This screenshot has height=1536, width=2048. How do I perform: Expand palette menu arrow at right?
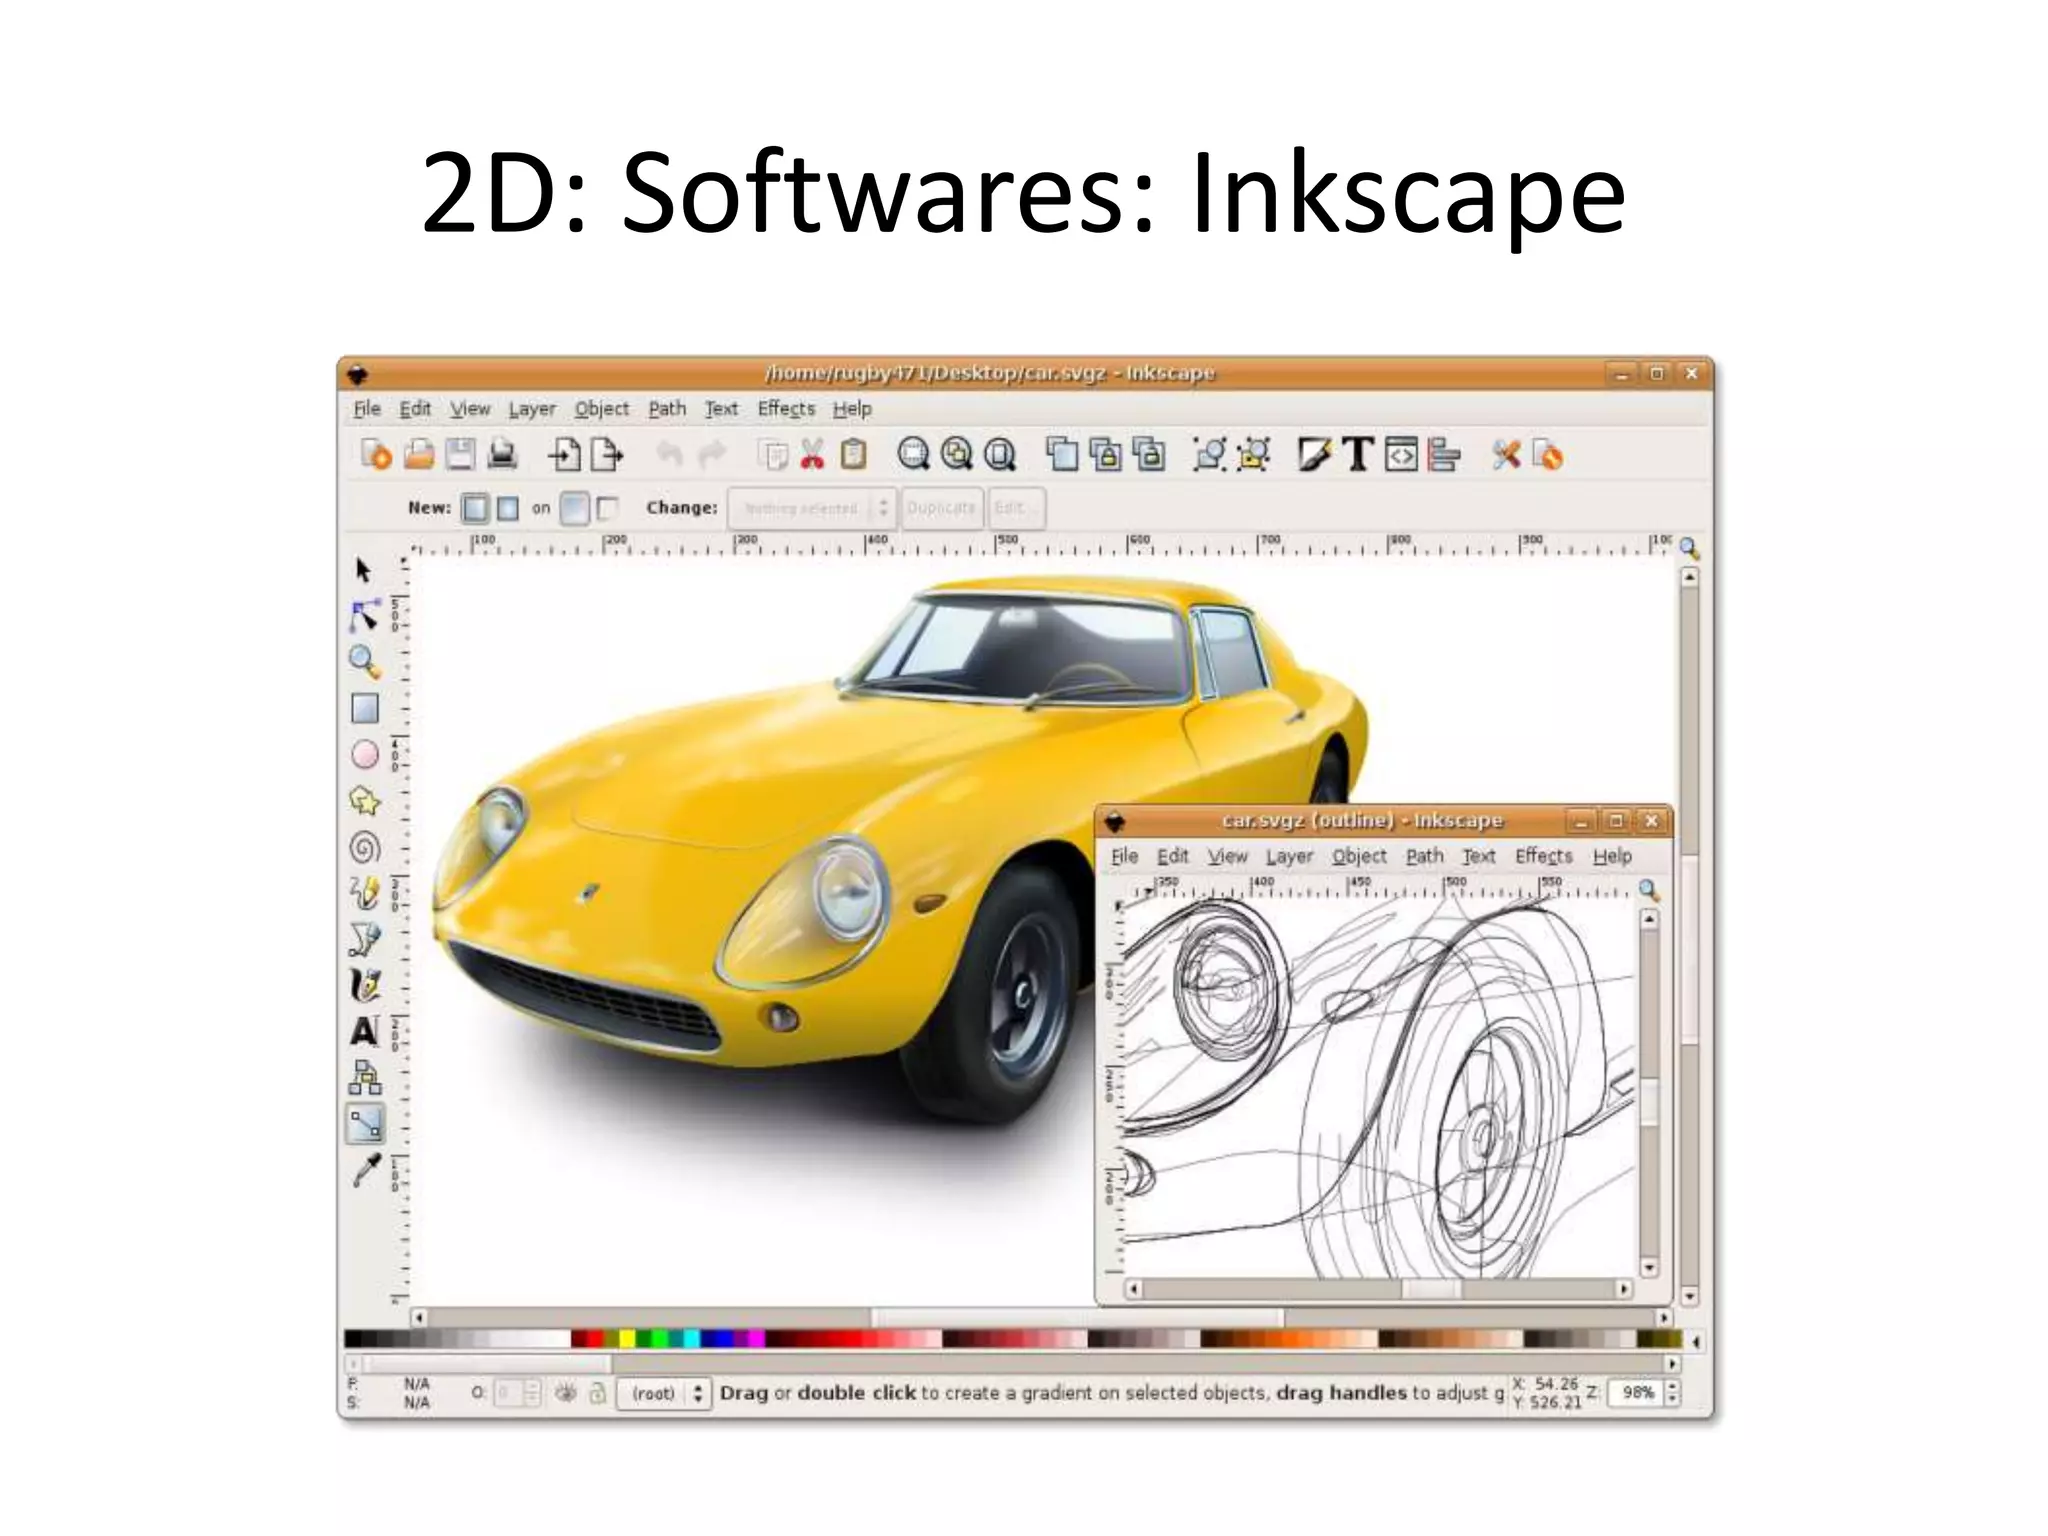point(1696,1340)
